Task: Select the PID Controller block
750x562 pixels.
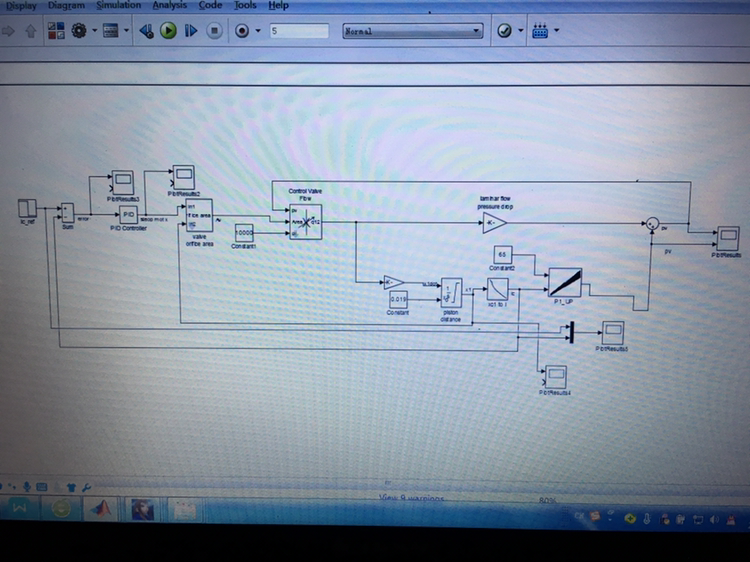Action: (x=128, y=215)
